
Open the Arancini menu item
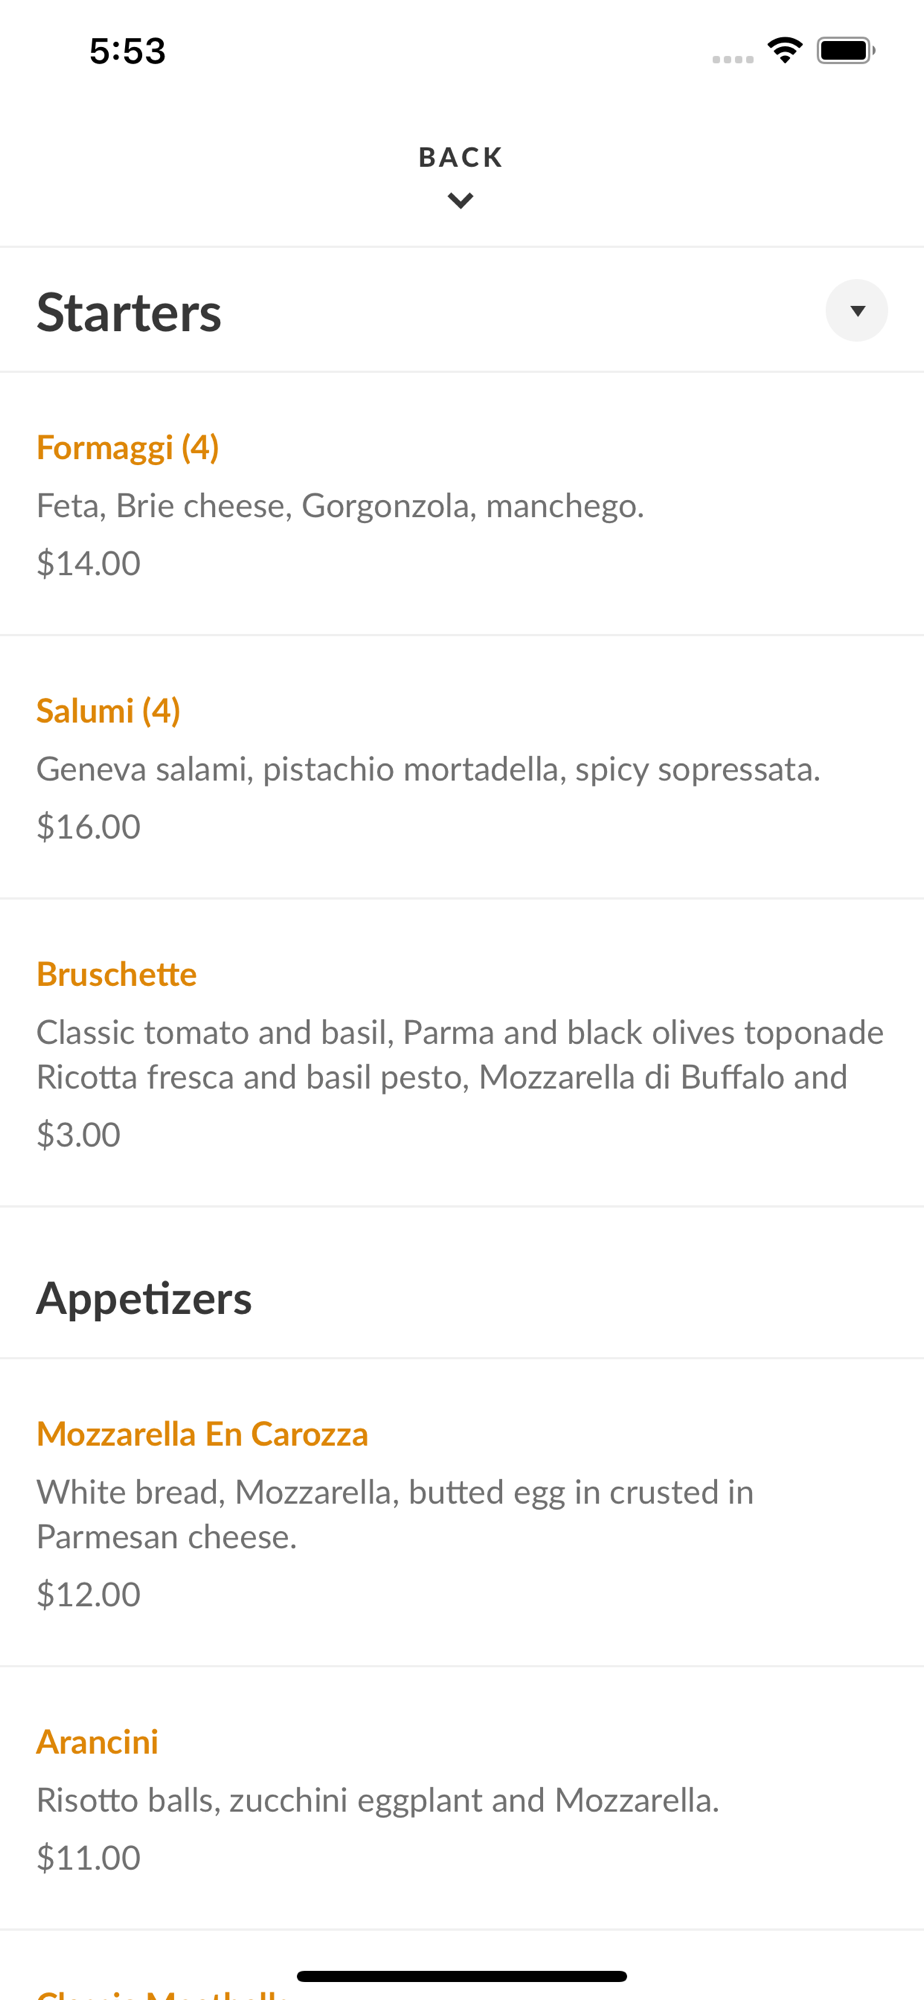point(98,1742)
